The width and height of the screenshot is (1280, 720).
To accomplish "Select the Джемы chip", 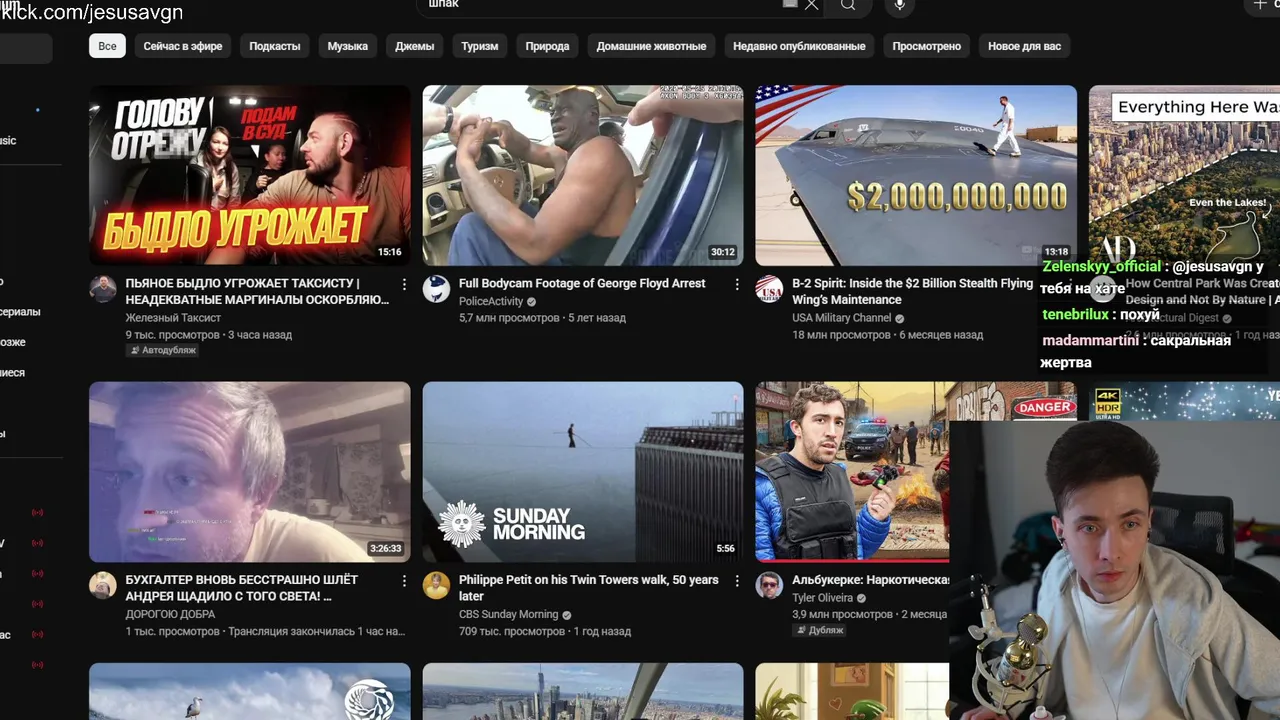I will pyautogui.click(x=415, y=46).
